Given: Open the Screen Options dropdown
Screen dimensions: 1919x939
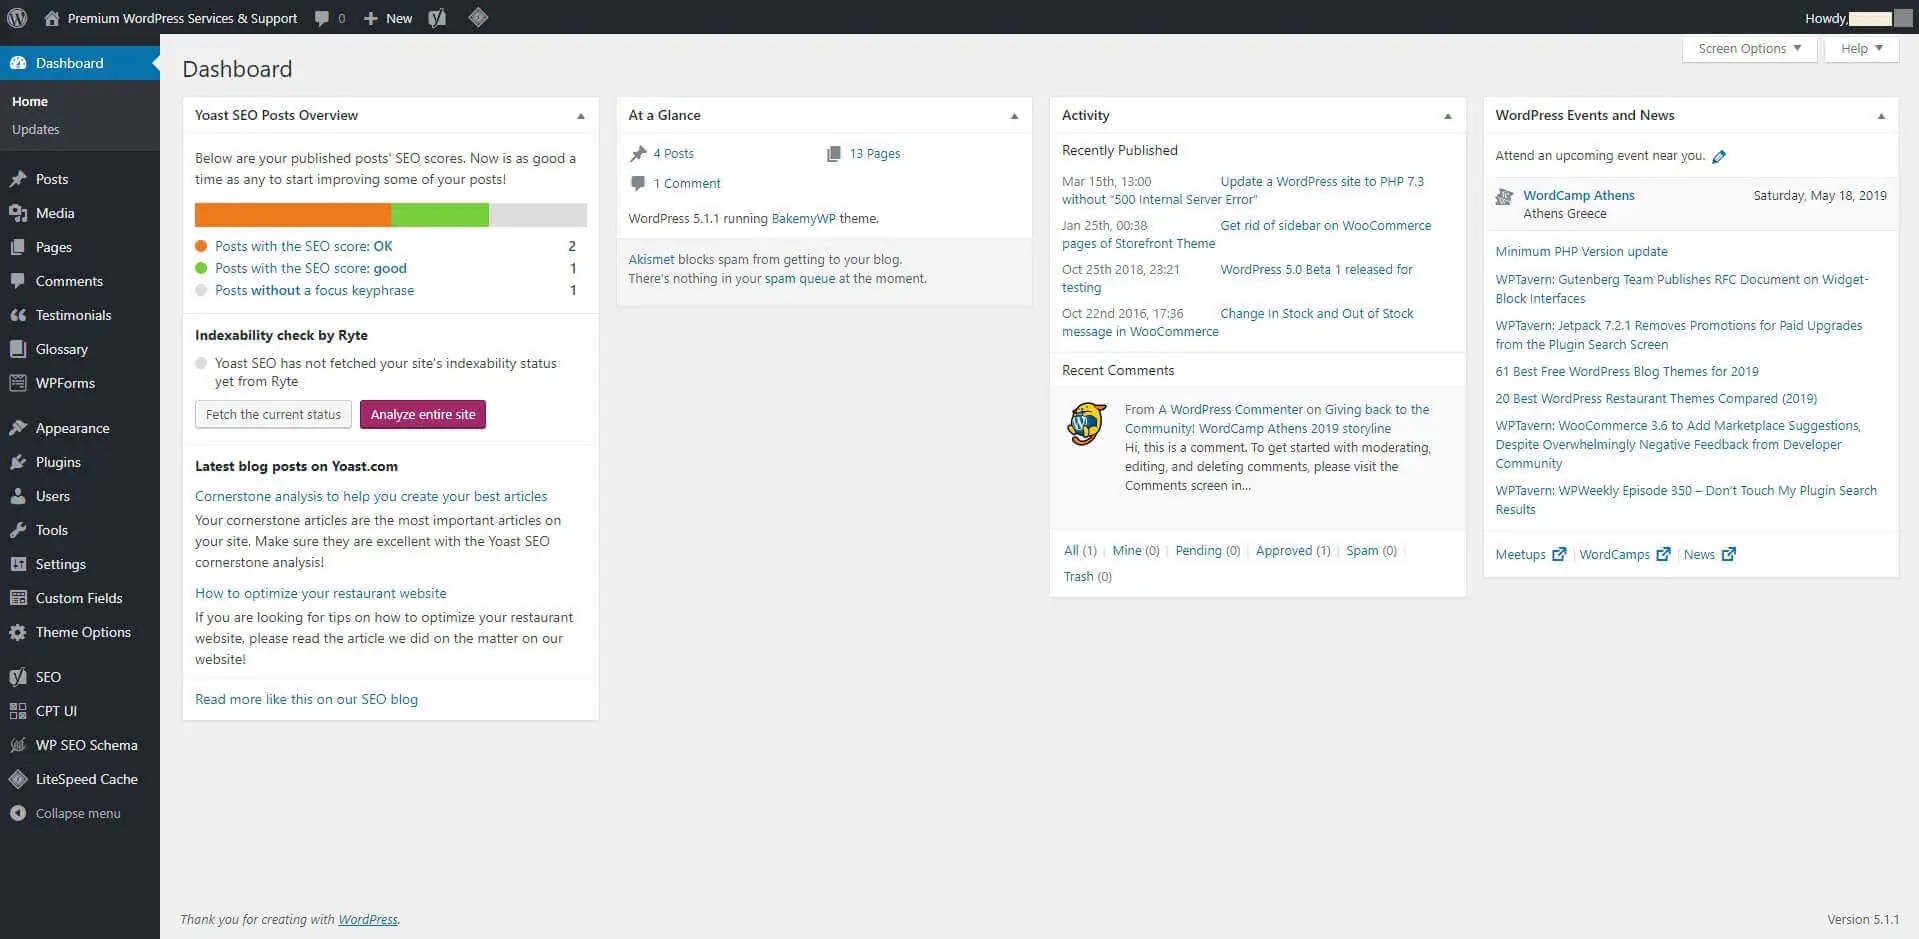Looking at the screenshot, I should [1749, 48].
